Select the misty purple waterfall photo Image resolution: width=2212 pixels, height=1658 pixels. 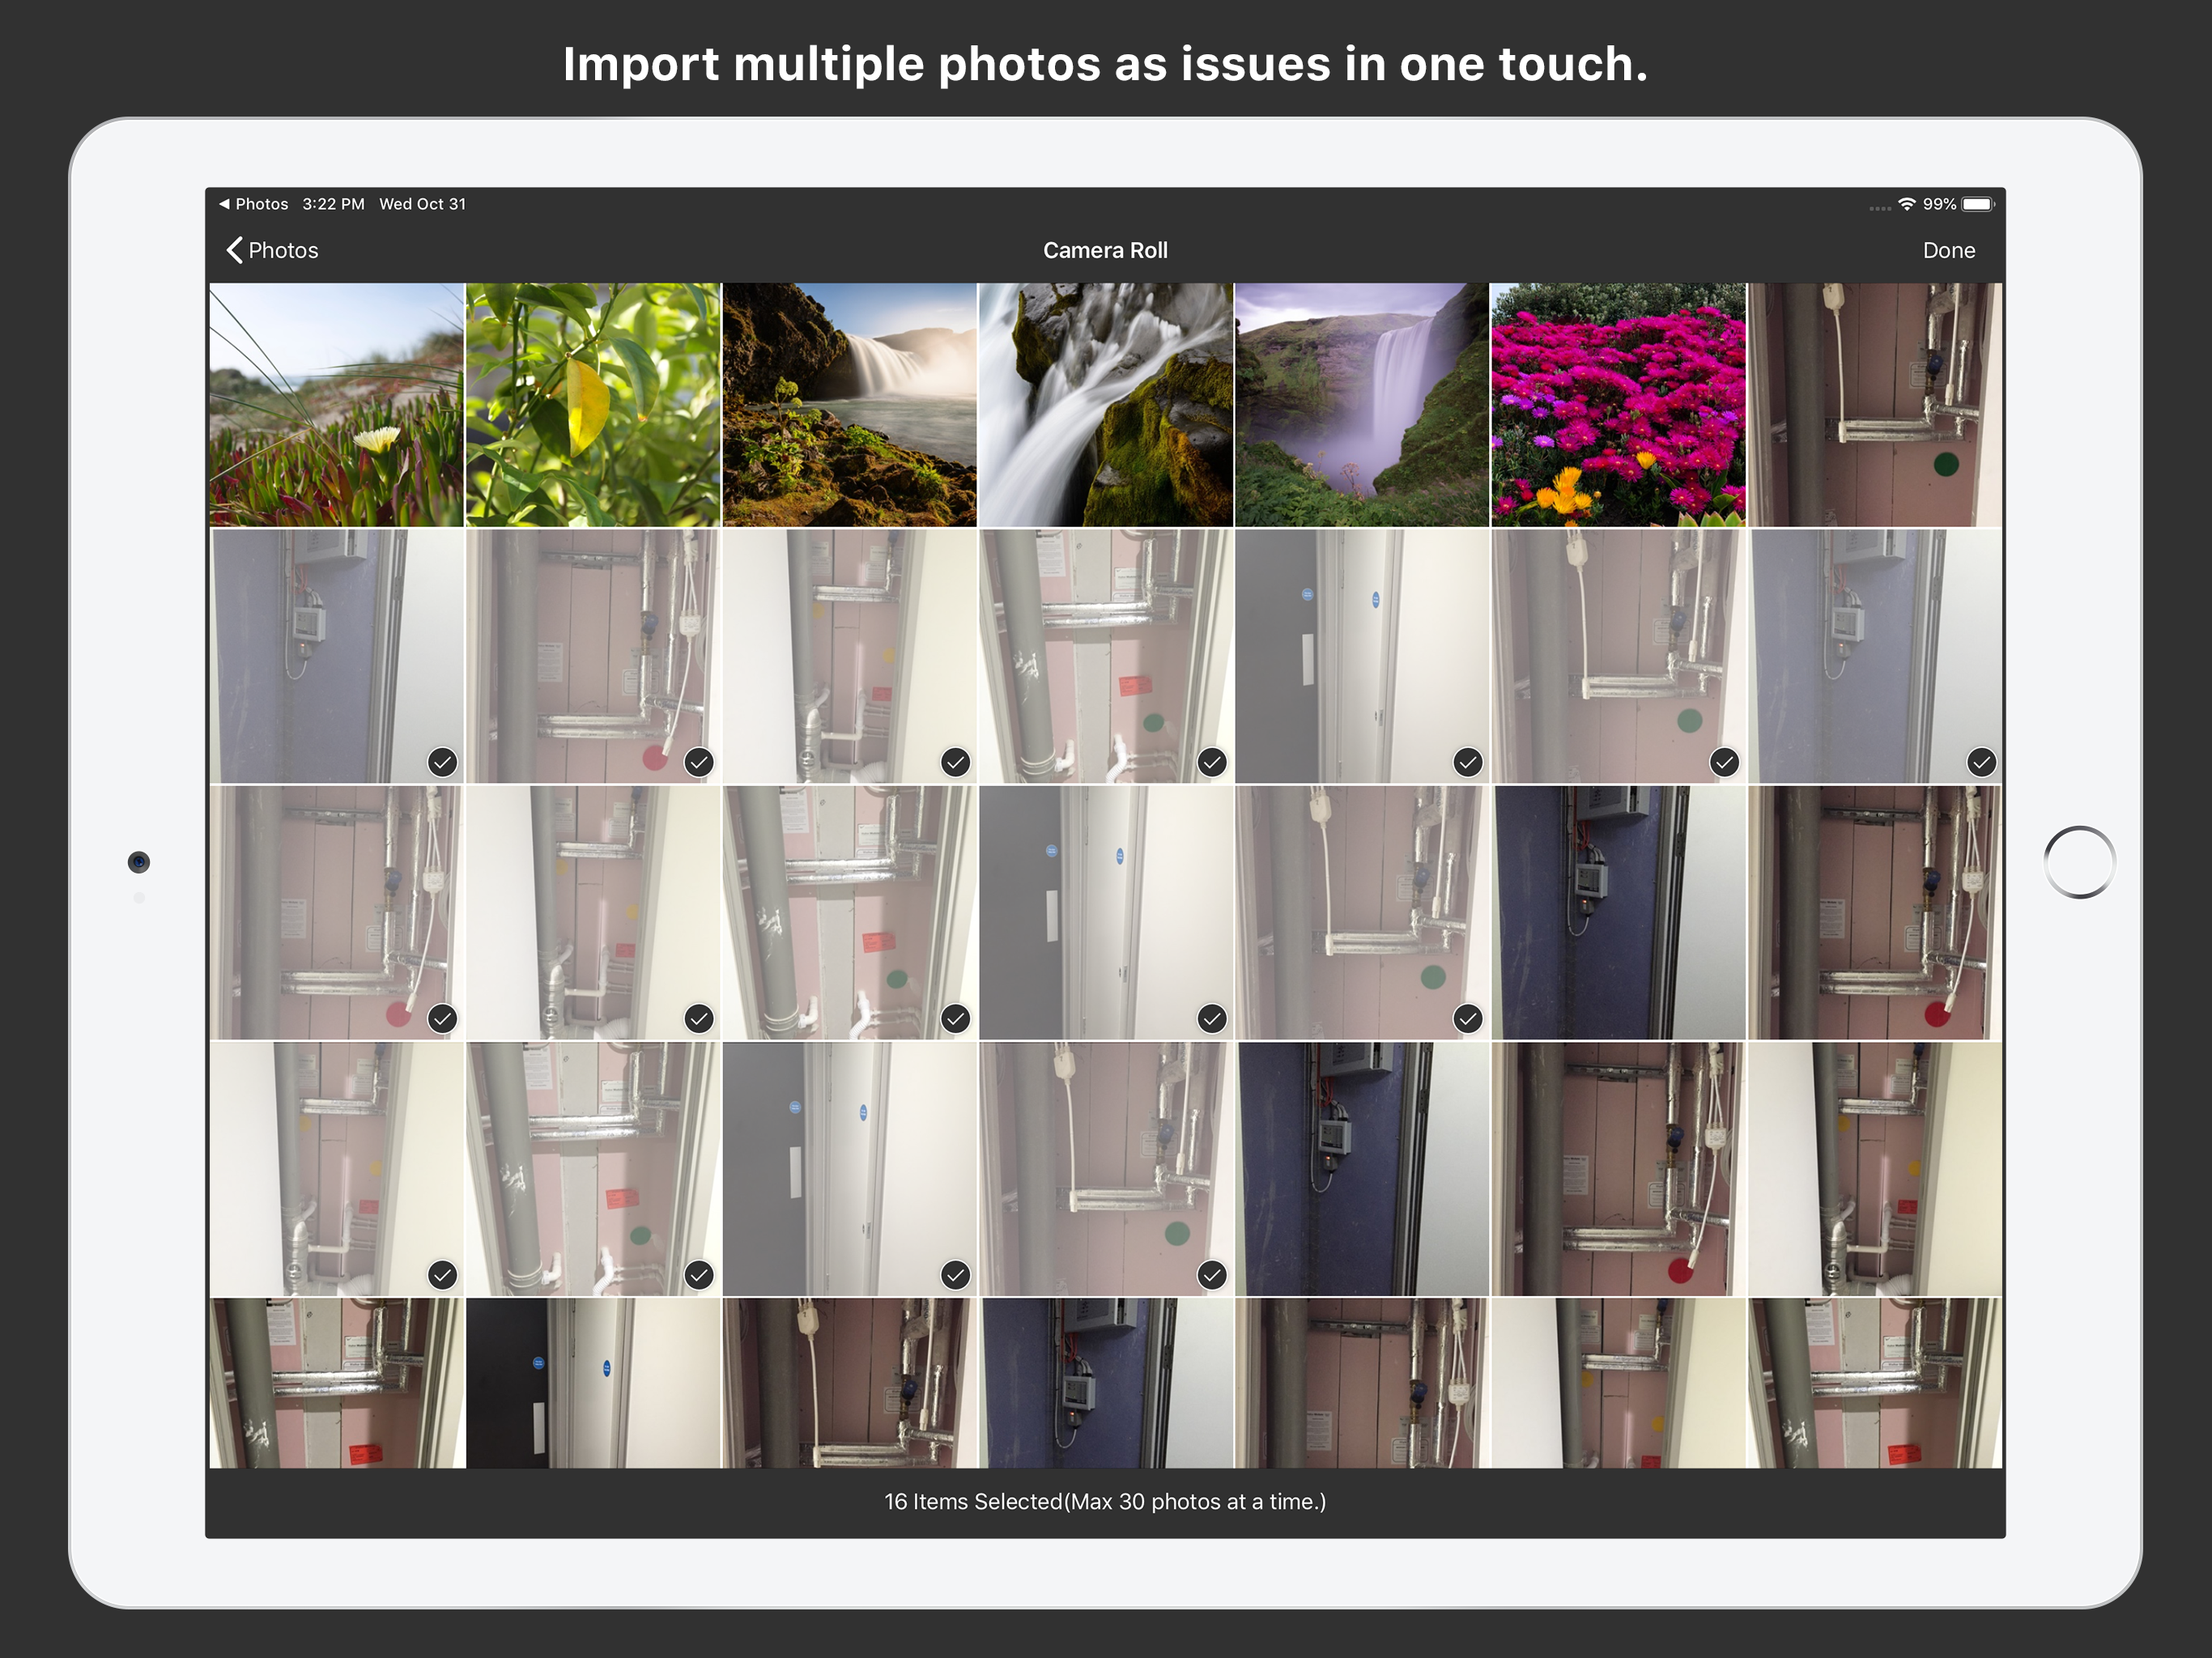tap(1361, 404)
